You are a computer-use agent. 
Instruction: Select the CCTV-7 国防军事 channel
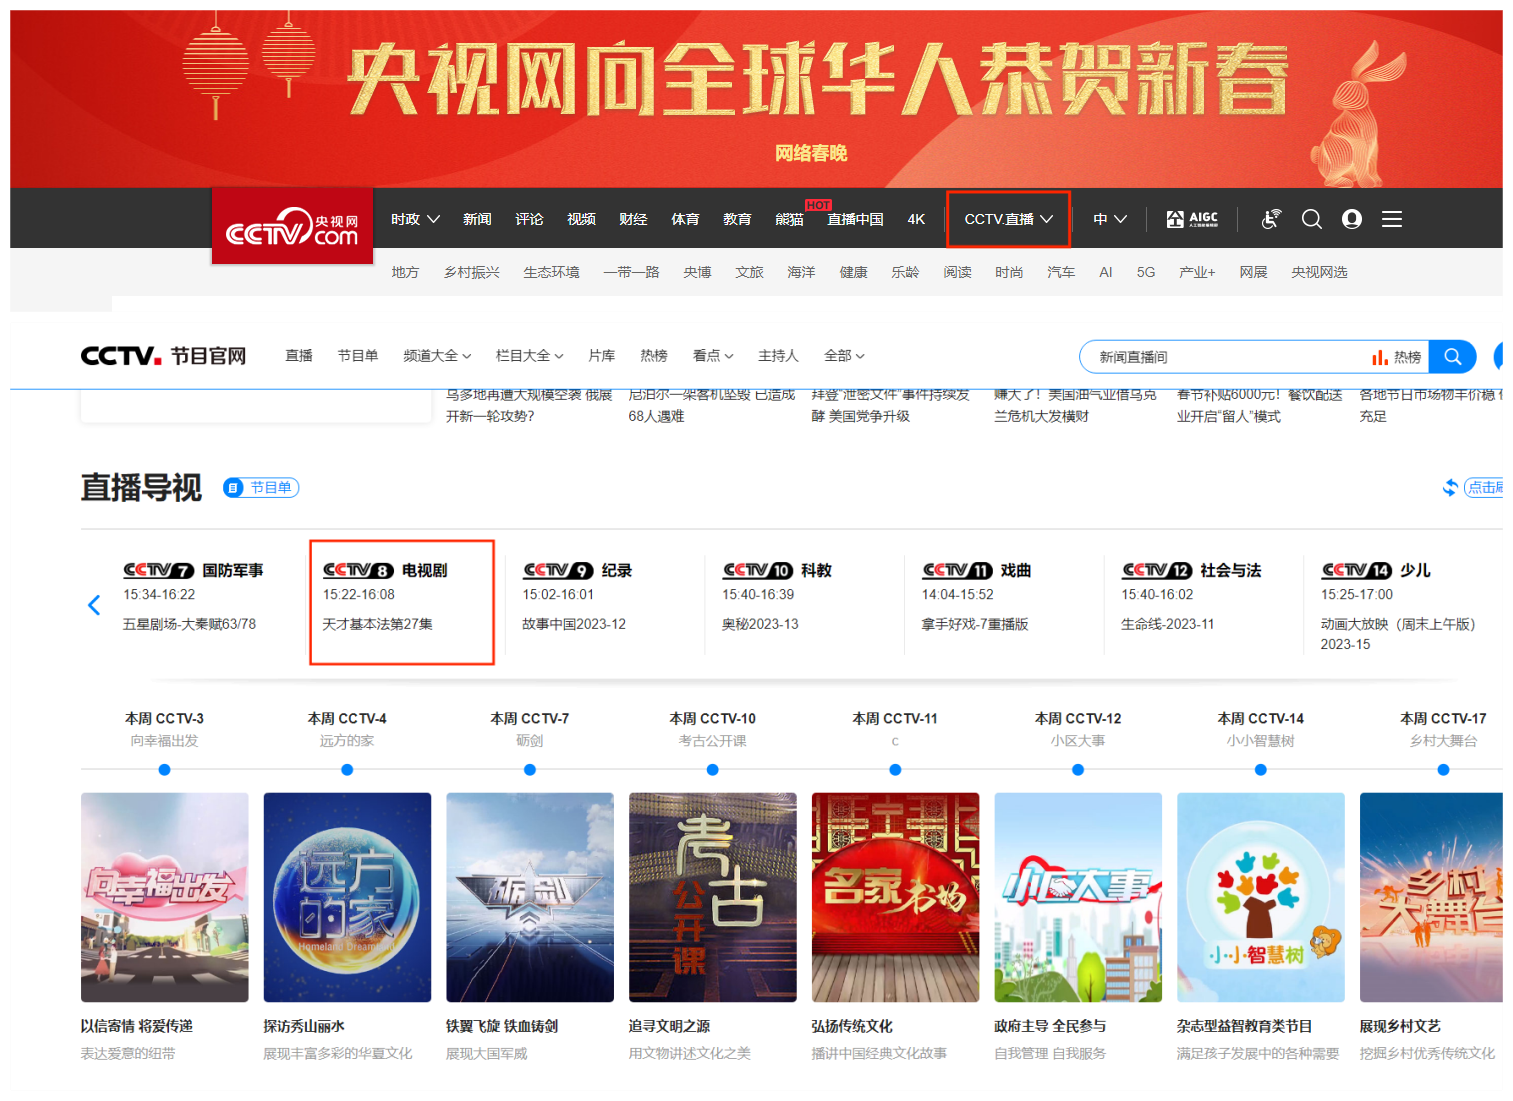pyautogui.click(x=193, y=570)
